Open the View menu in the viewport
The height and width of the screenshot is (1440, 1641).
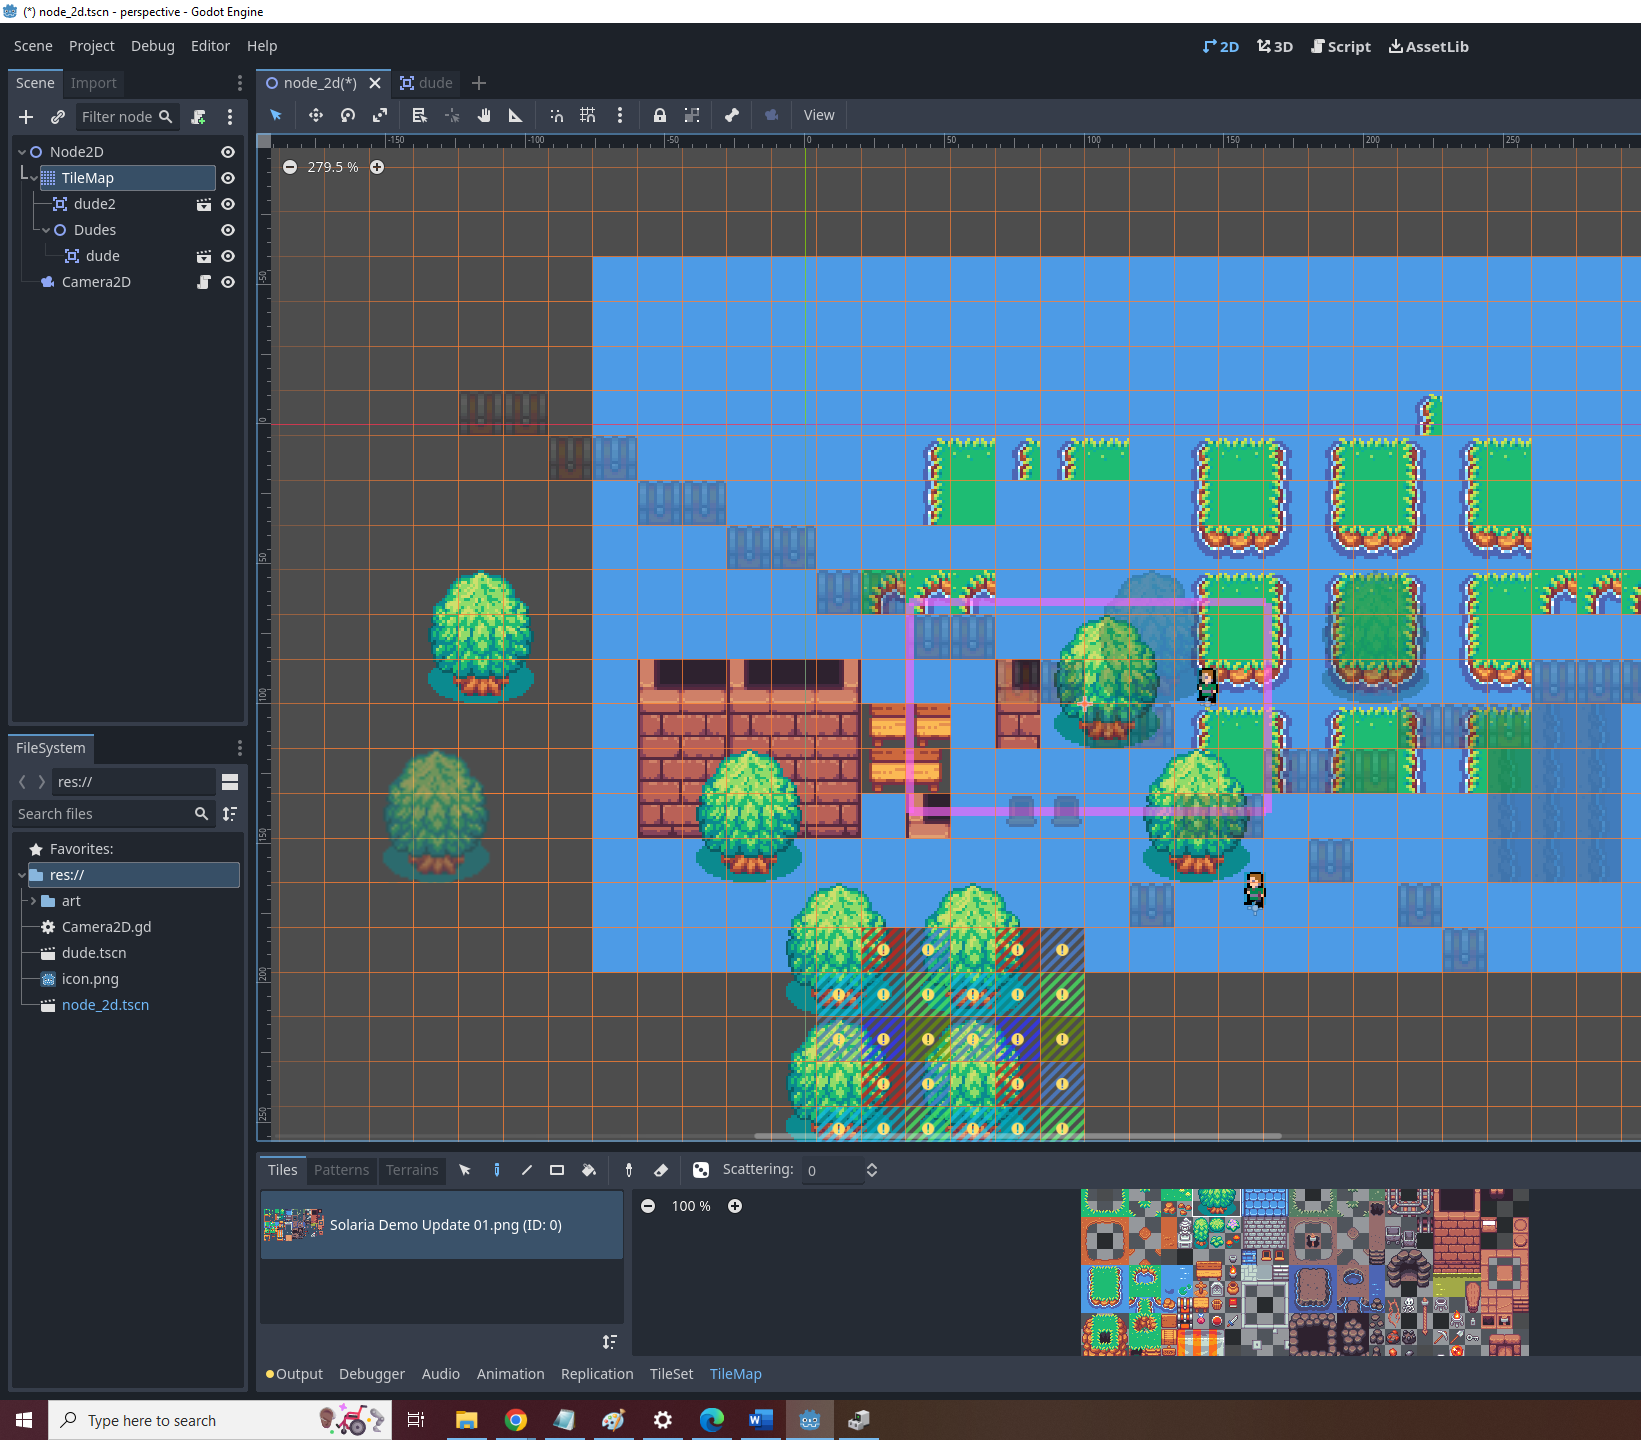click(x=818, y=115)
